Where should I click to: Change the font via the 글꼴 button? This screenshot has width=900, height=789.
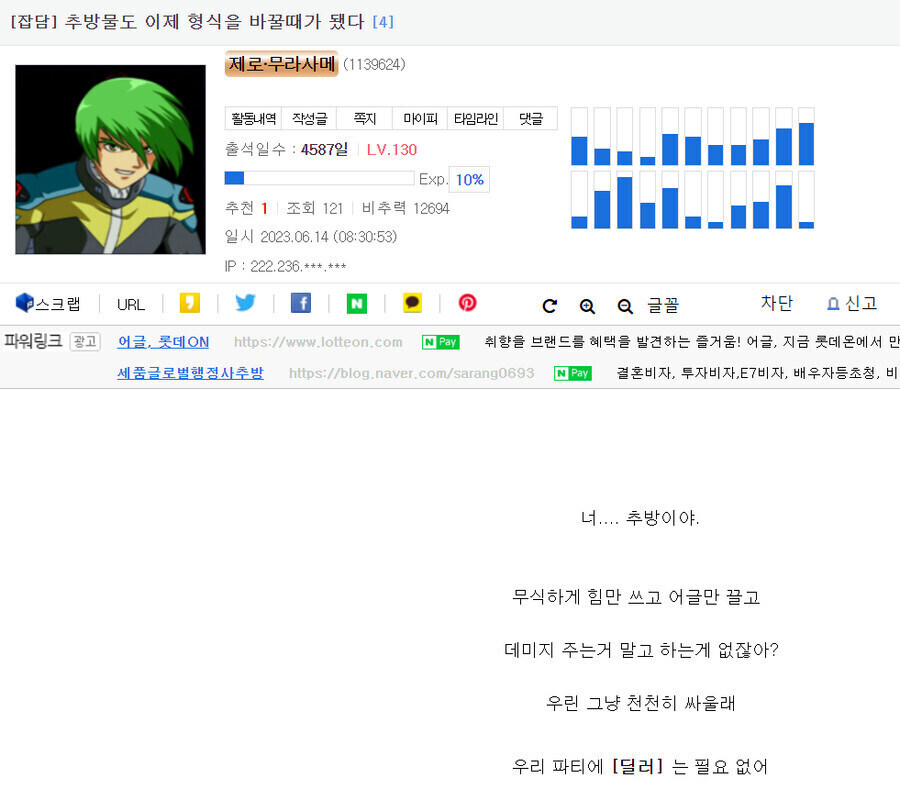click(x=665, y=303)
